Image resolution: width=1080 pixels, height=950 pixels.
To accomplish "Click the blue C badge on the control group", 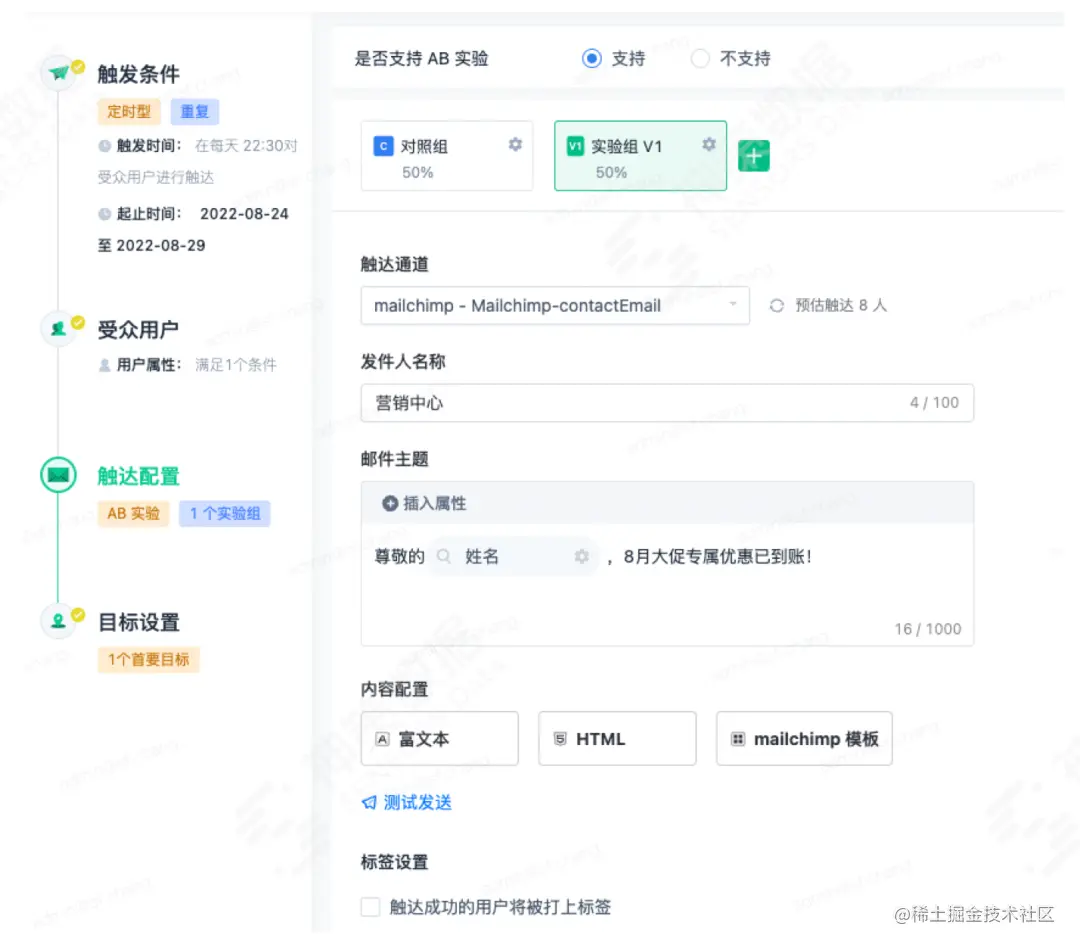I will [x=383, y=146].
